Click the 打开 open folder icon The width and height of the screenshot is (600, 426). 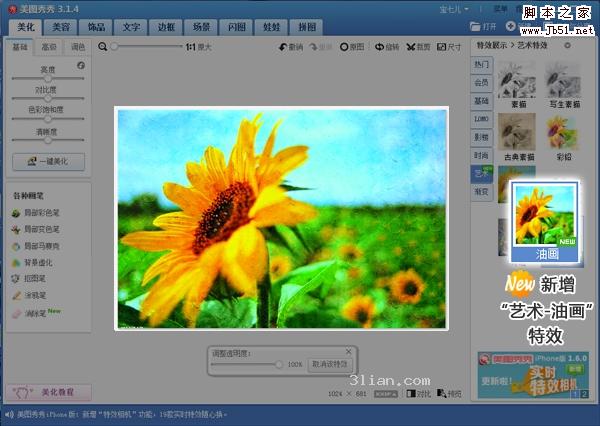click(475, 26)
